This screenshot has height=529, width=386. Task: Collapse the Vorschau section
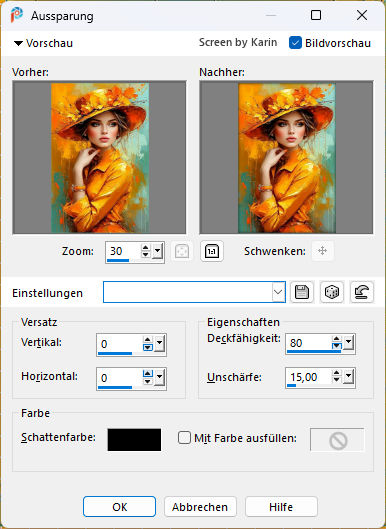pos(18,43)
